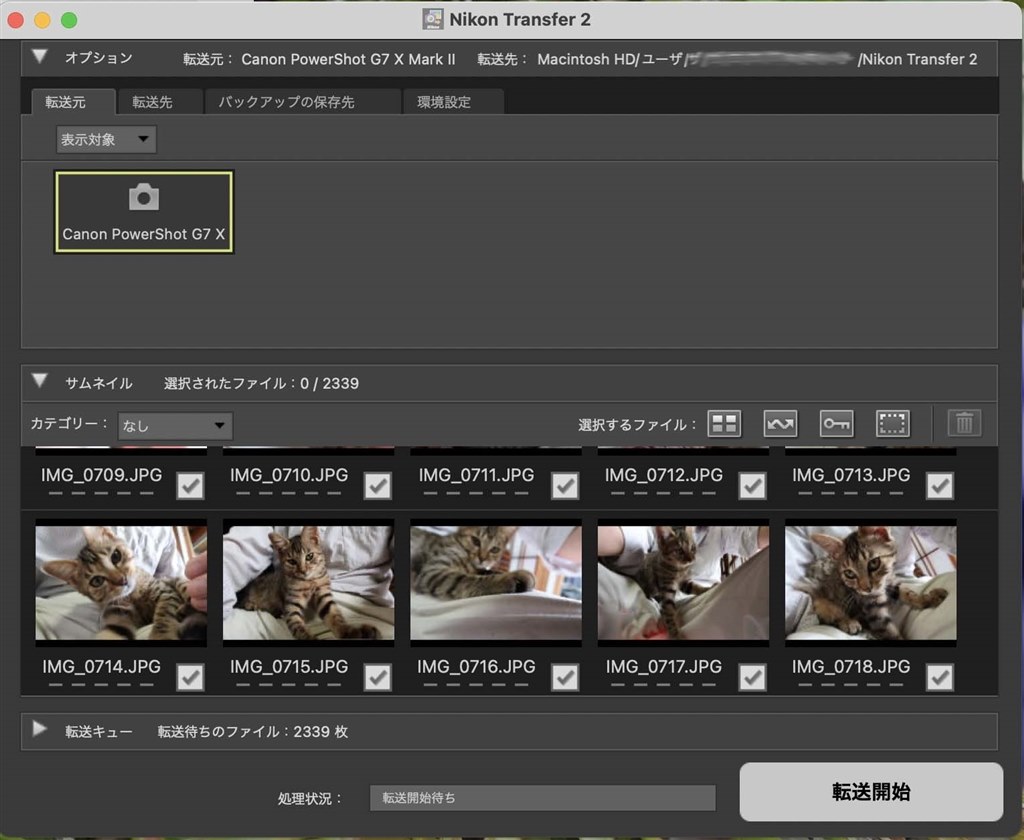Click the IMG_0714.JPG file name

[101, 666]
